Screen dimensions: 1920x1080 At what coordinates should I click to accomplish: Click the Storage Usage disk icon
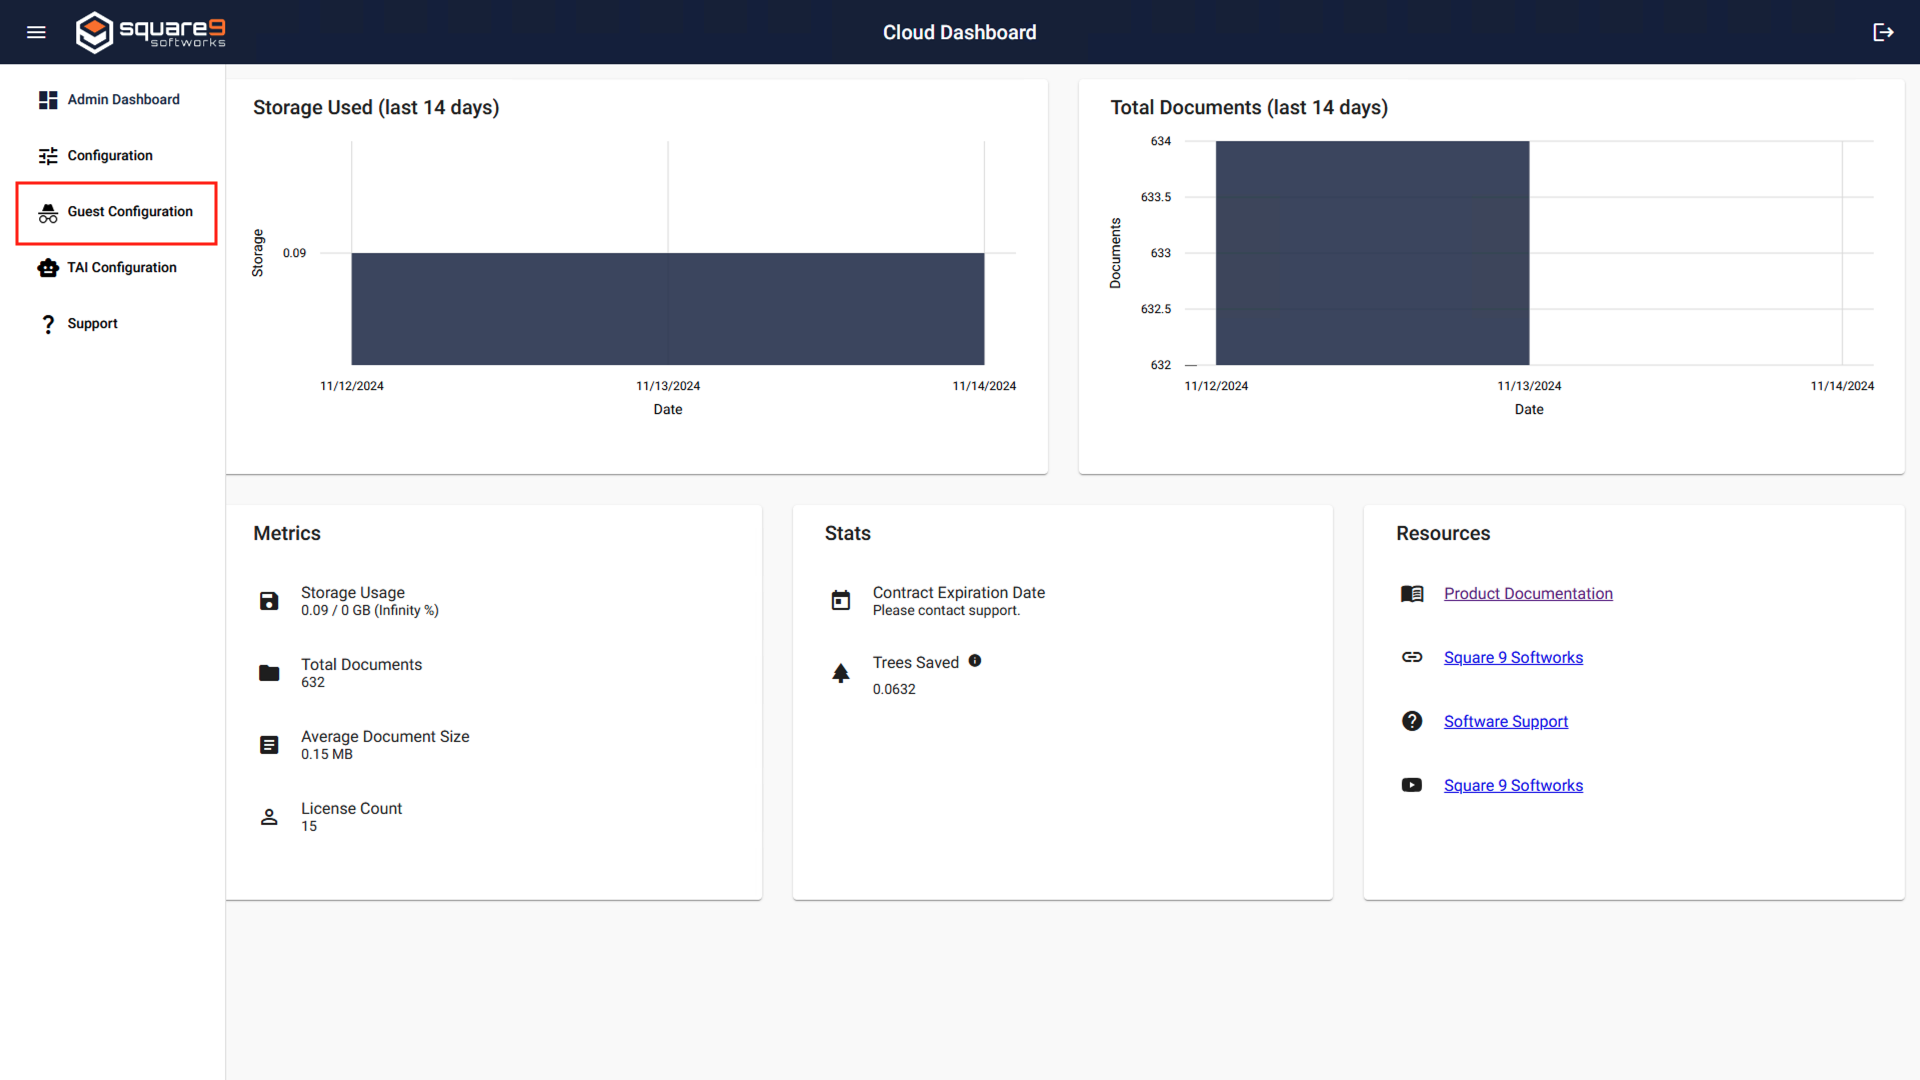pyautogui.click(x=268, y=601)
